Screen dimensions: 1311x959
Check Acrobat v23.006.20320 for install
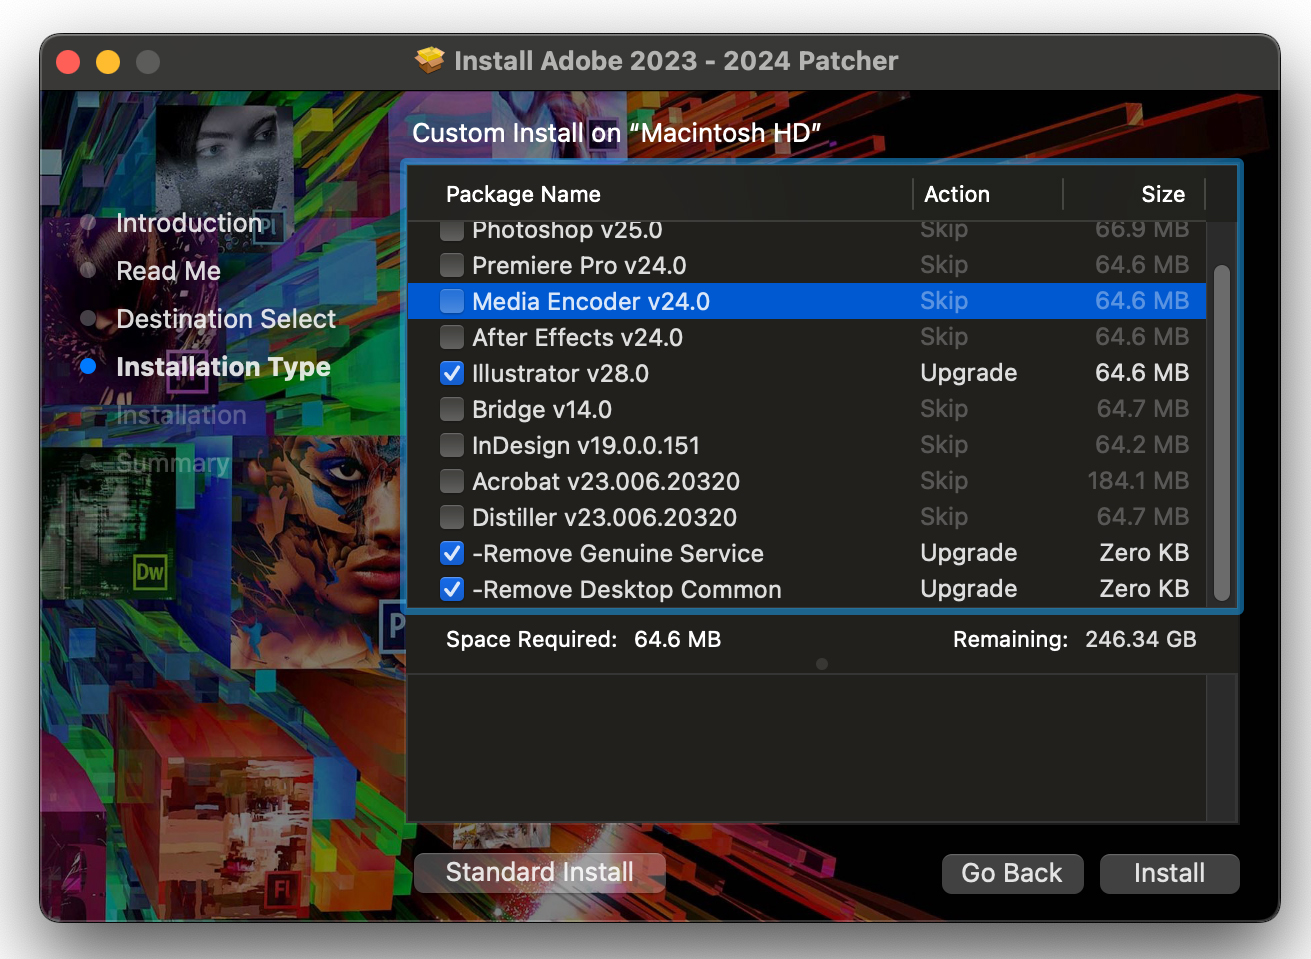point(451,481)
